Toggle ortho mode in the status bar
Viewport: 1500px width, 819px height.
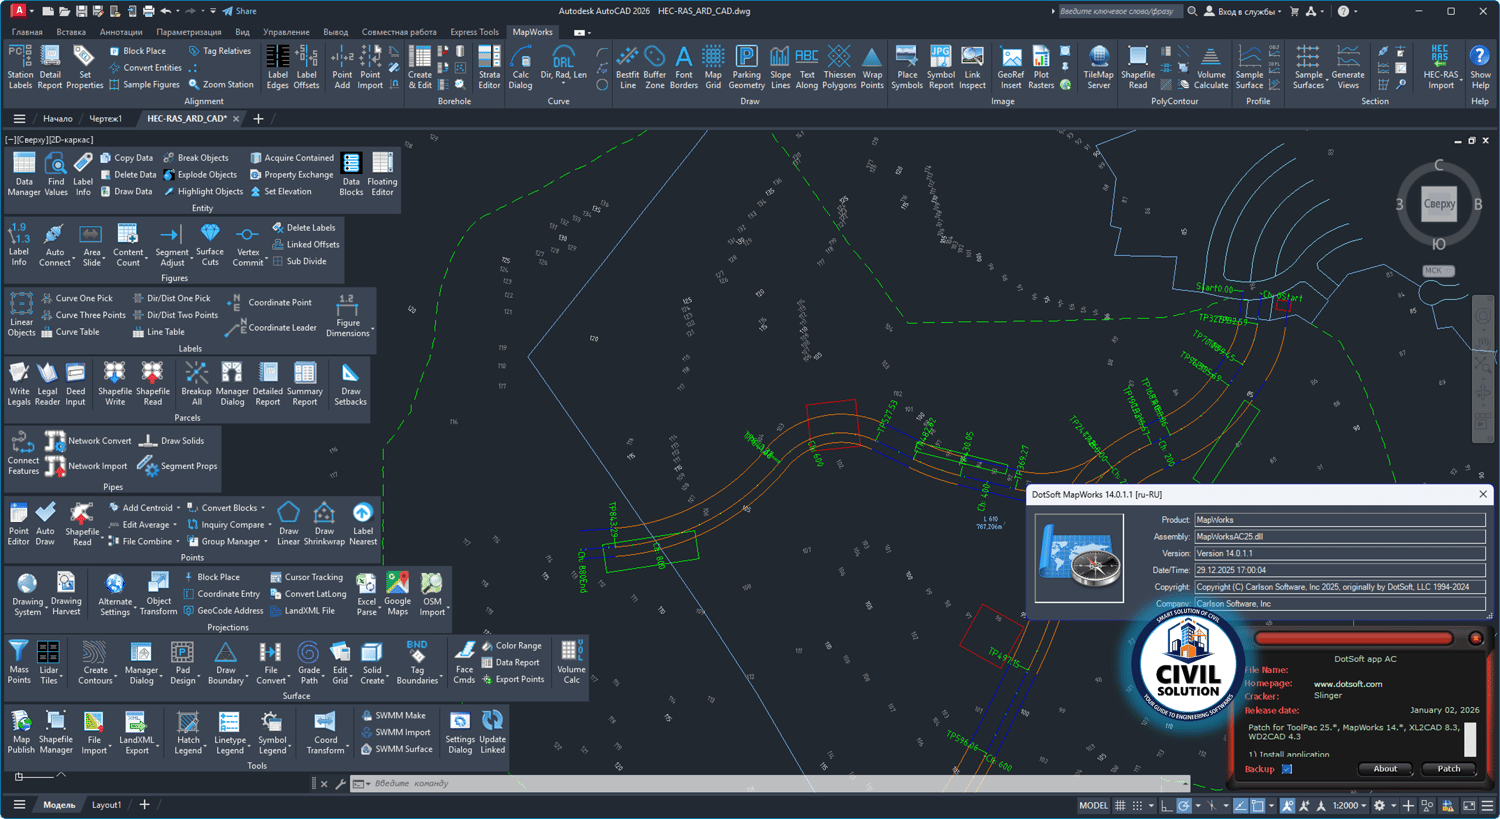[1166, 805]
